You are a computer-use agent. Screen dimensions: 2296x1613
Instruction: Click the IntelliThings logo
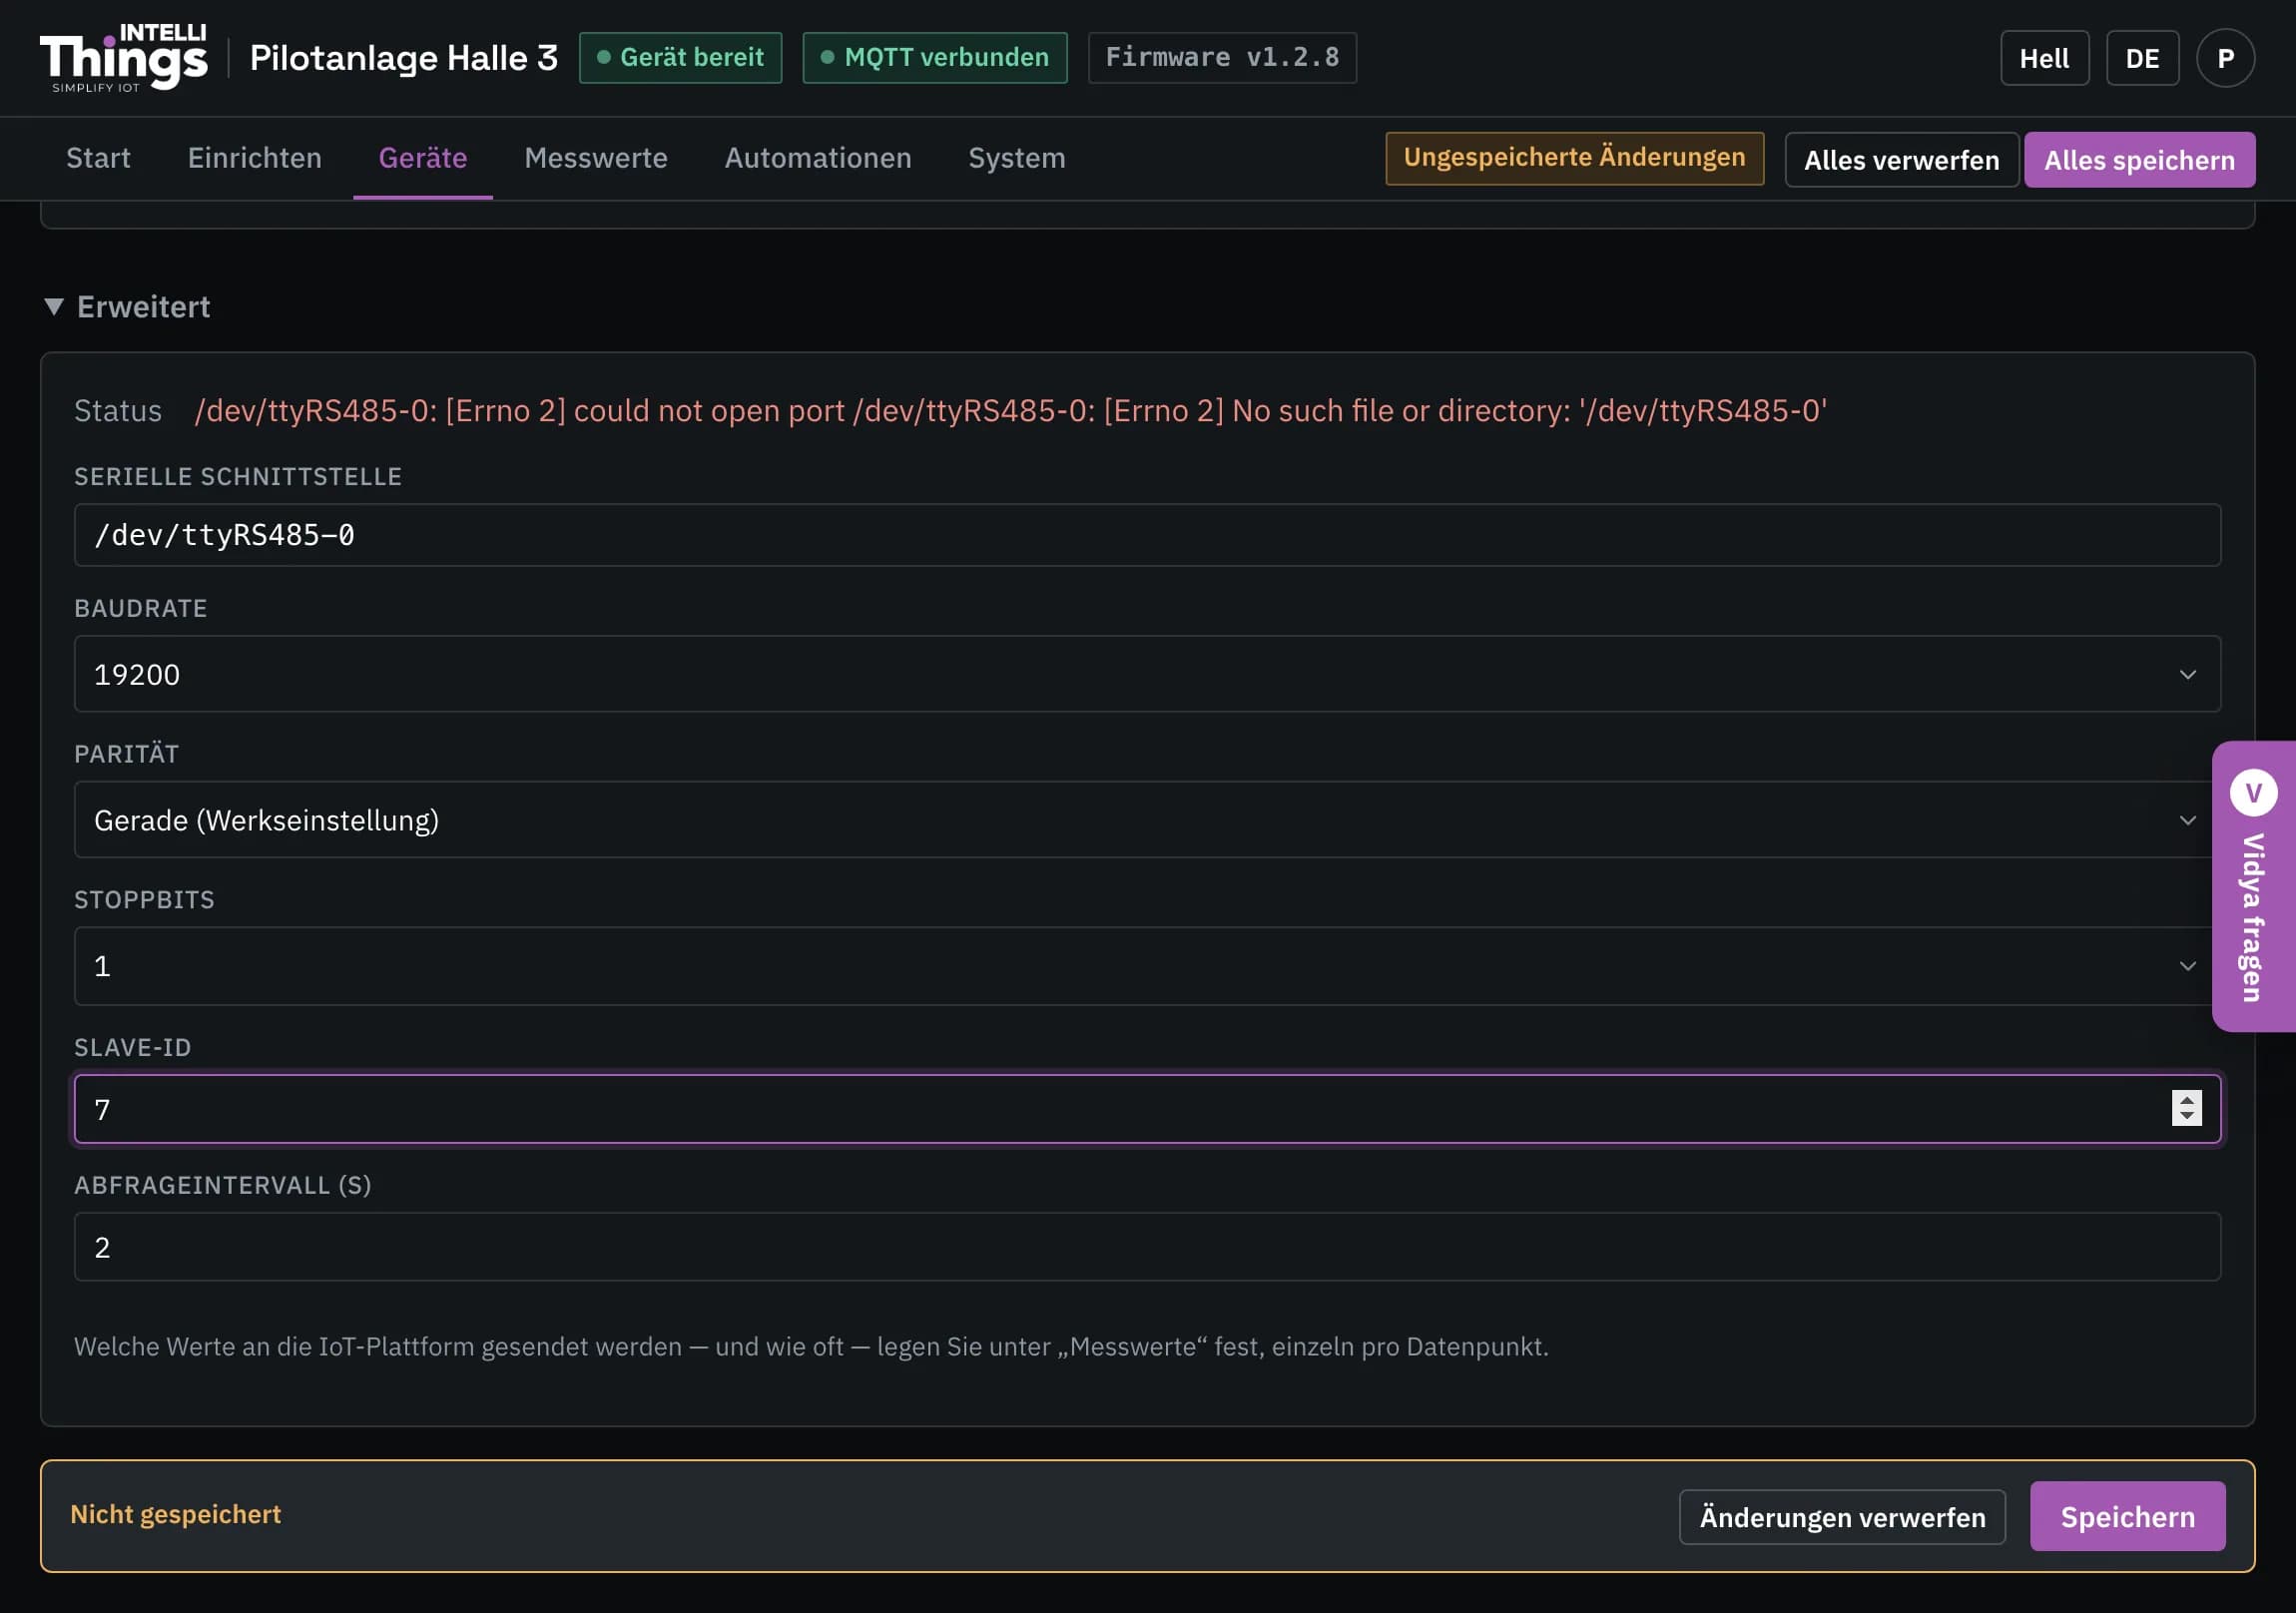click(123, 58)
